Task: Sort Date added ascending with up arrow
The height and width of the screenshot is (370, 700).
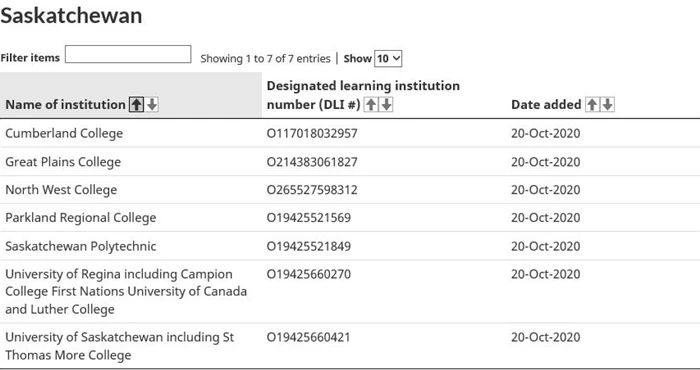Action: point(592,104)
